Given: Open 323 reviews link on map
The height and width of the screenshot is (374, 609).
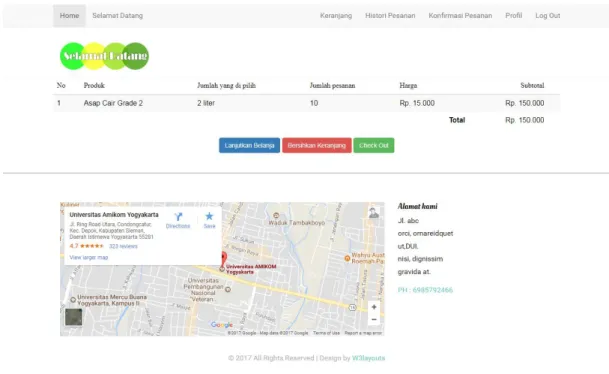Looking at the screenshot, I should [x=123, y=246].
